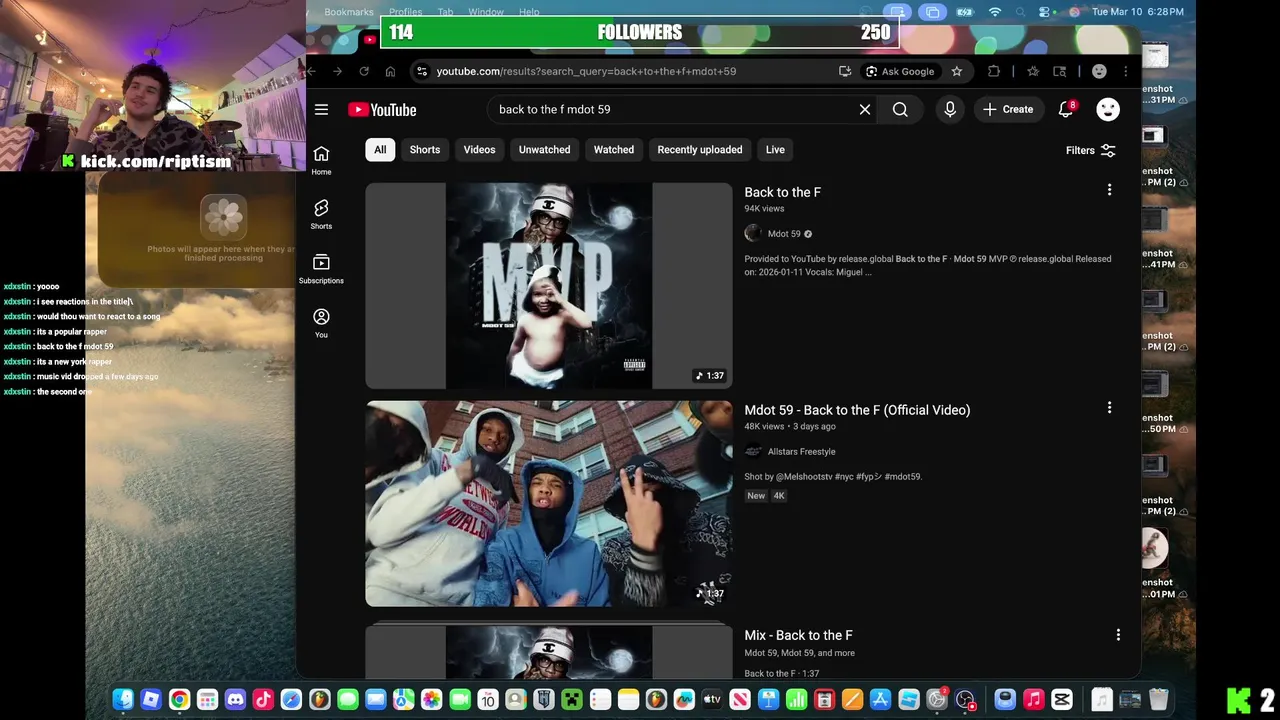Open Photos from the Dock

431,700
